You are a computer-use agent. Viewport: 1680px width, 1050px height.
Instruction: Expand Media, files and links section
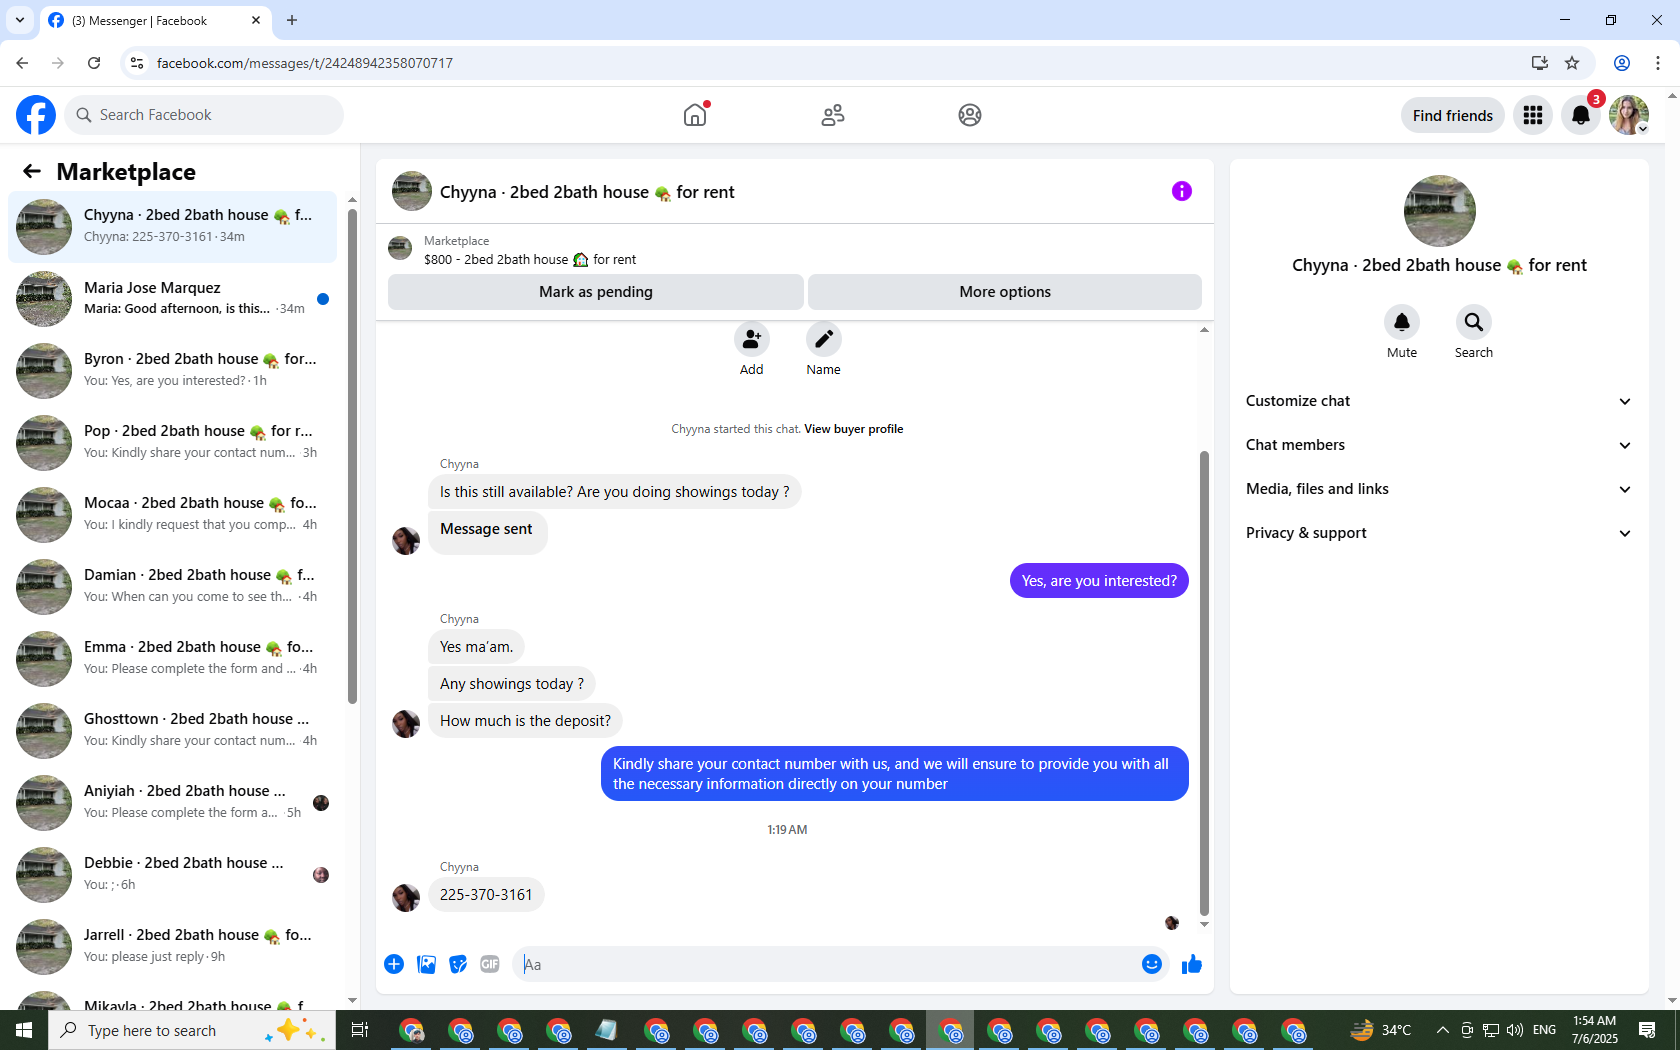(x=1439, y=489)
